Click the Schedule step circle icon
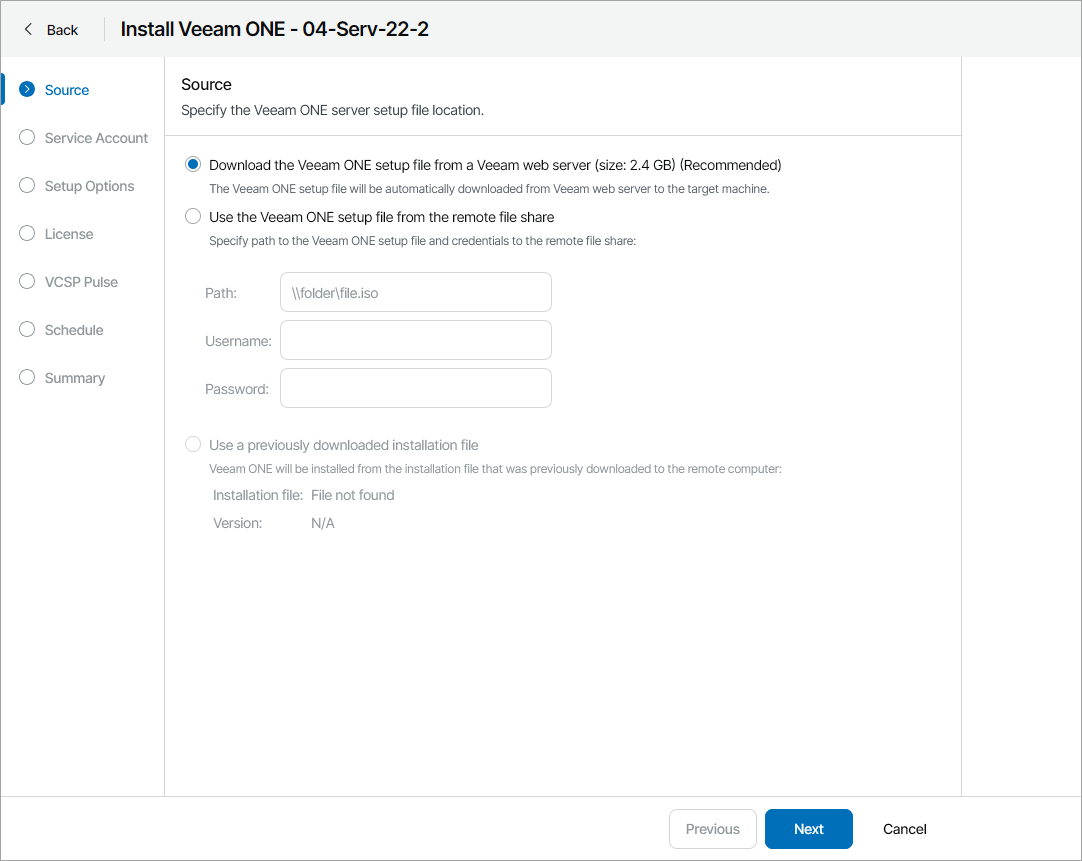 tap(28, 330)
